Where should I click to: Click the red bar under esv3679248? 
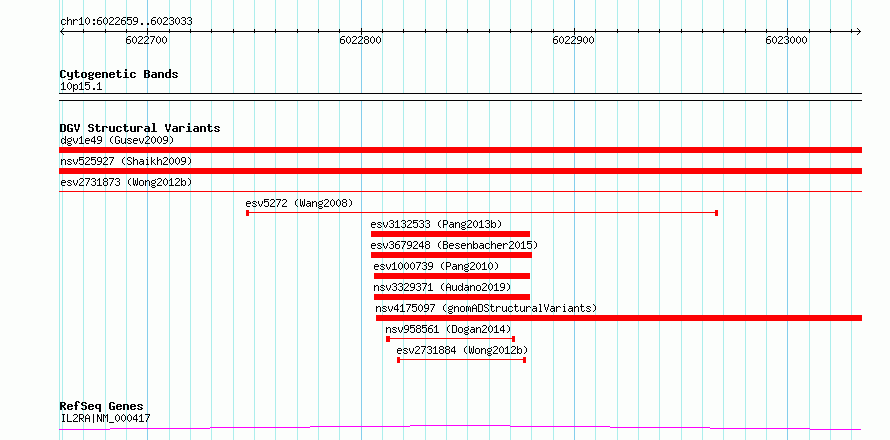click(x=451, y=255)
